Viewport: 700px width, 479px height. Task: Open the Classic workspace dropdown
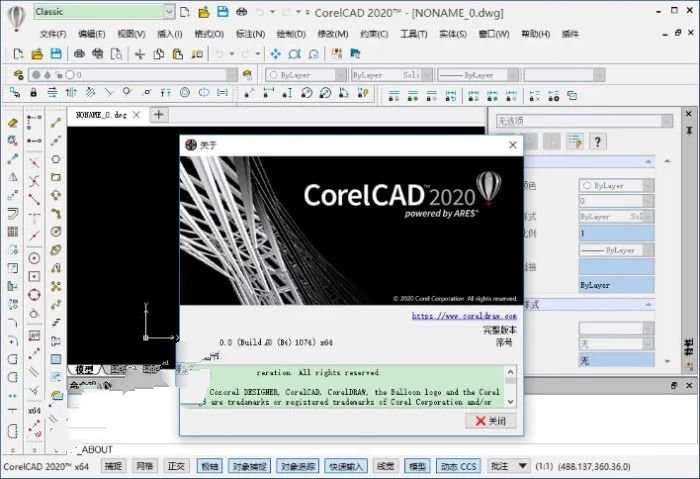(169, 12)
